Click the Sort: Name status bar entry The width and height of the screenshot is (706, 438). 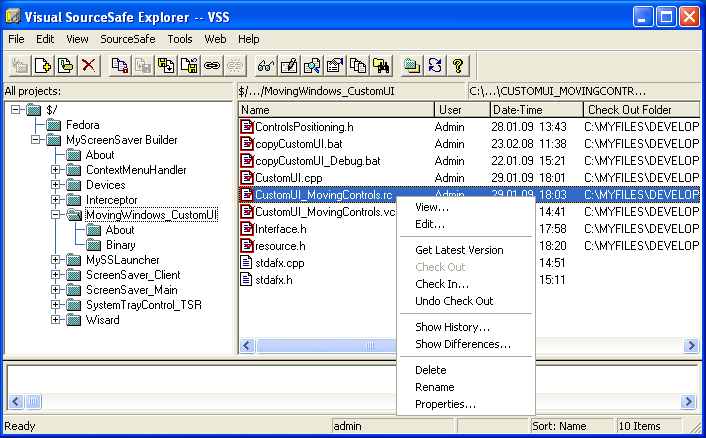point(571,426)
